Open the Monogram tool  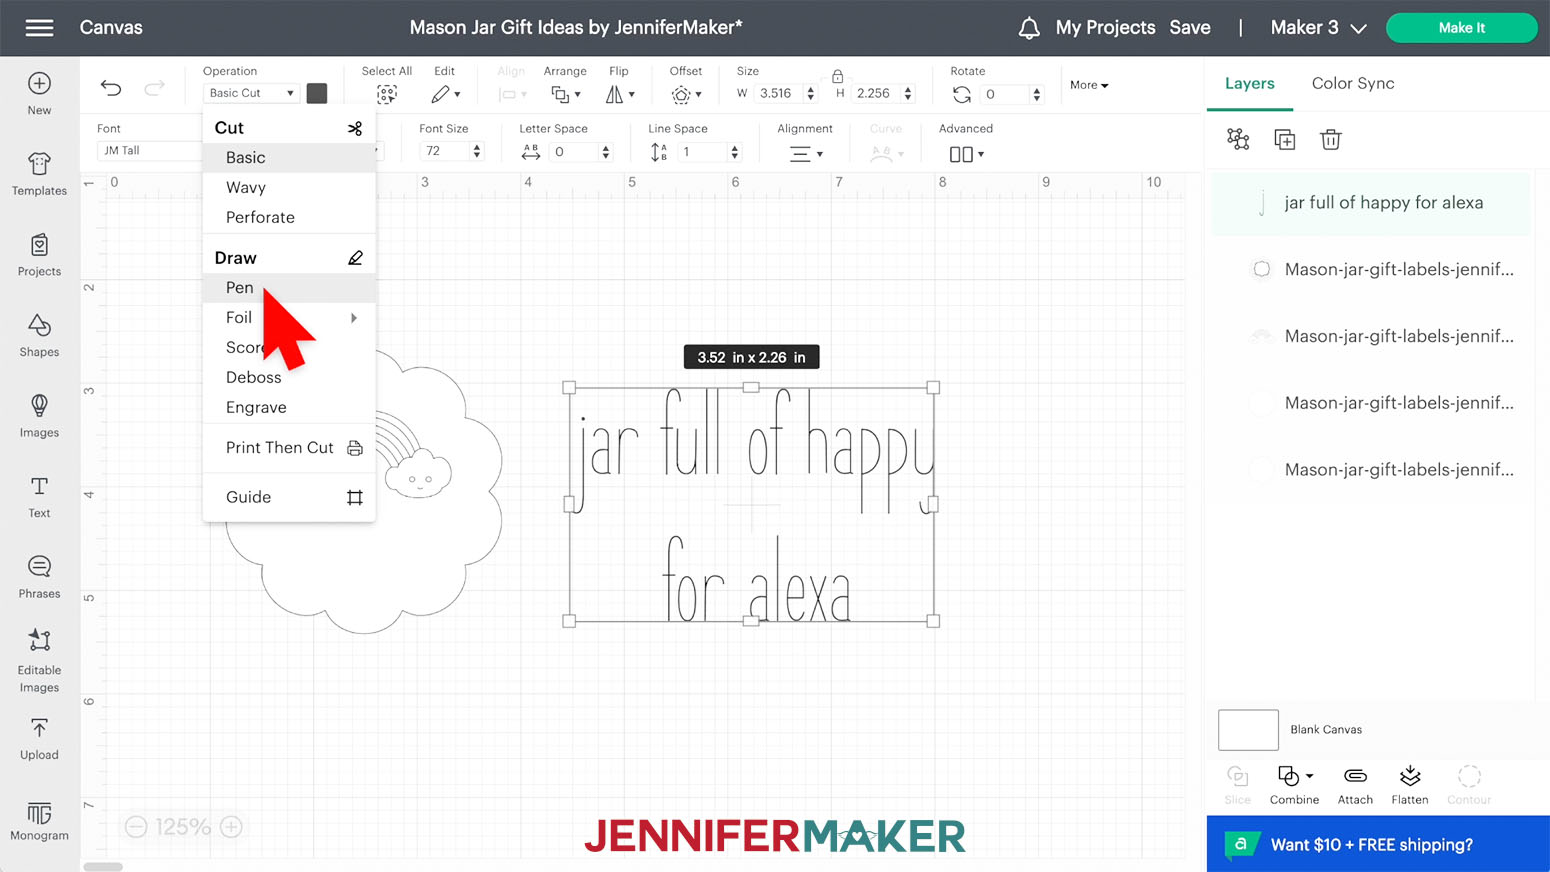(x=39, y=820)
